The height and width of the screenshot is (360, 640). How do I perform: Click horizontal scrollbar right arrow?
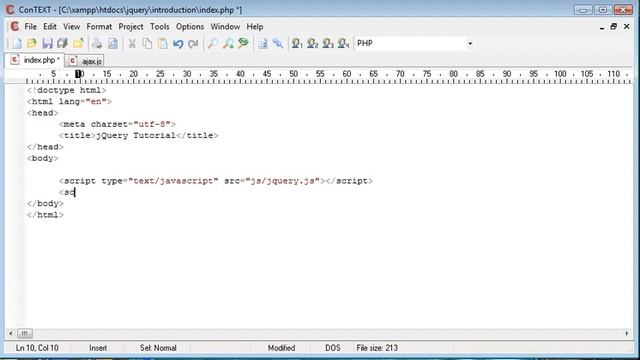click(627, 333)
